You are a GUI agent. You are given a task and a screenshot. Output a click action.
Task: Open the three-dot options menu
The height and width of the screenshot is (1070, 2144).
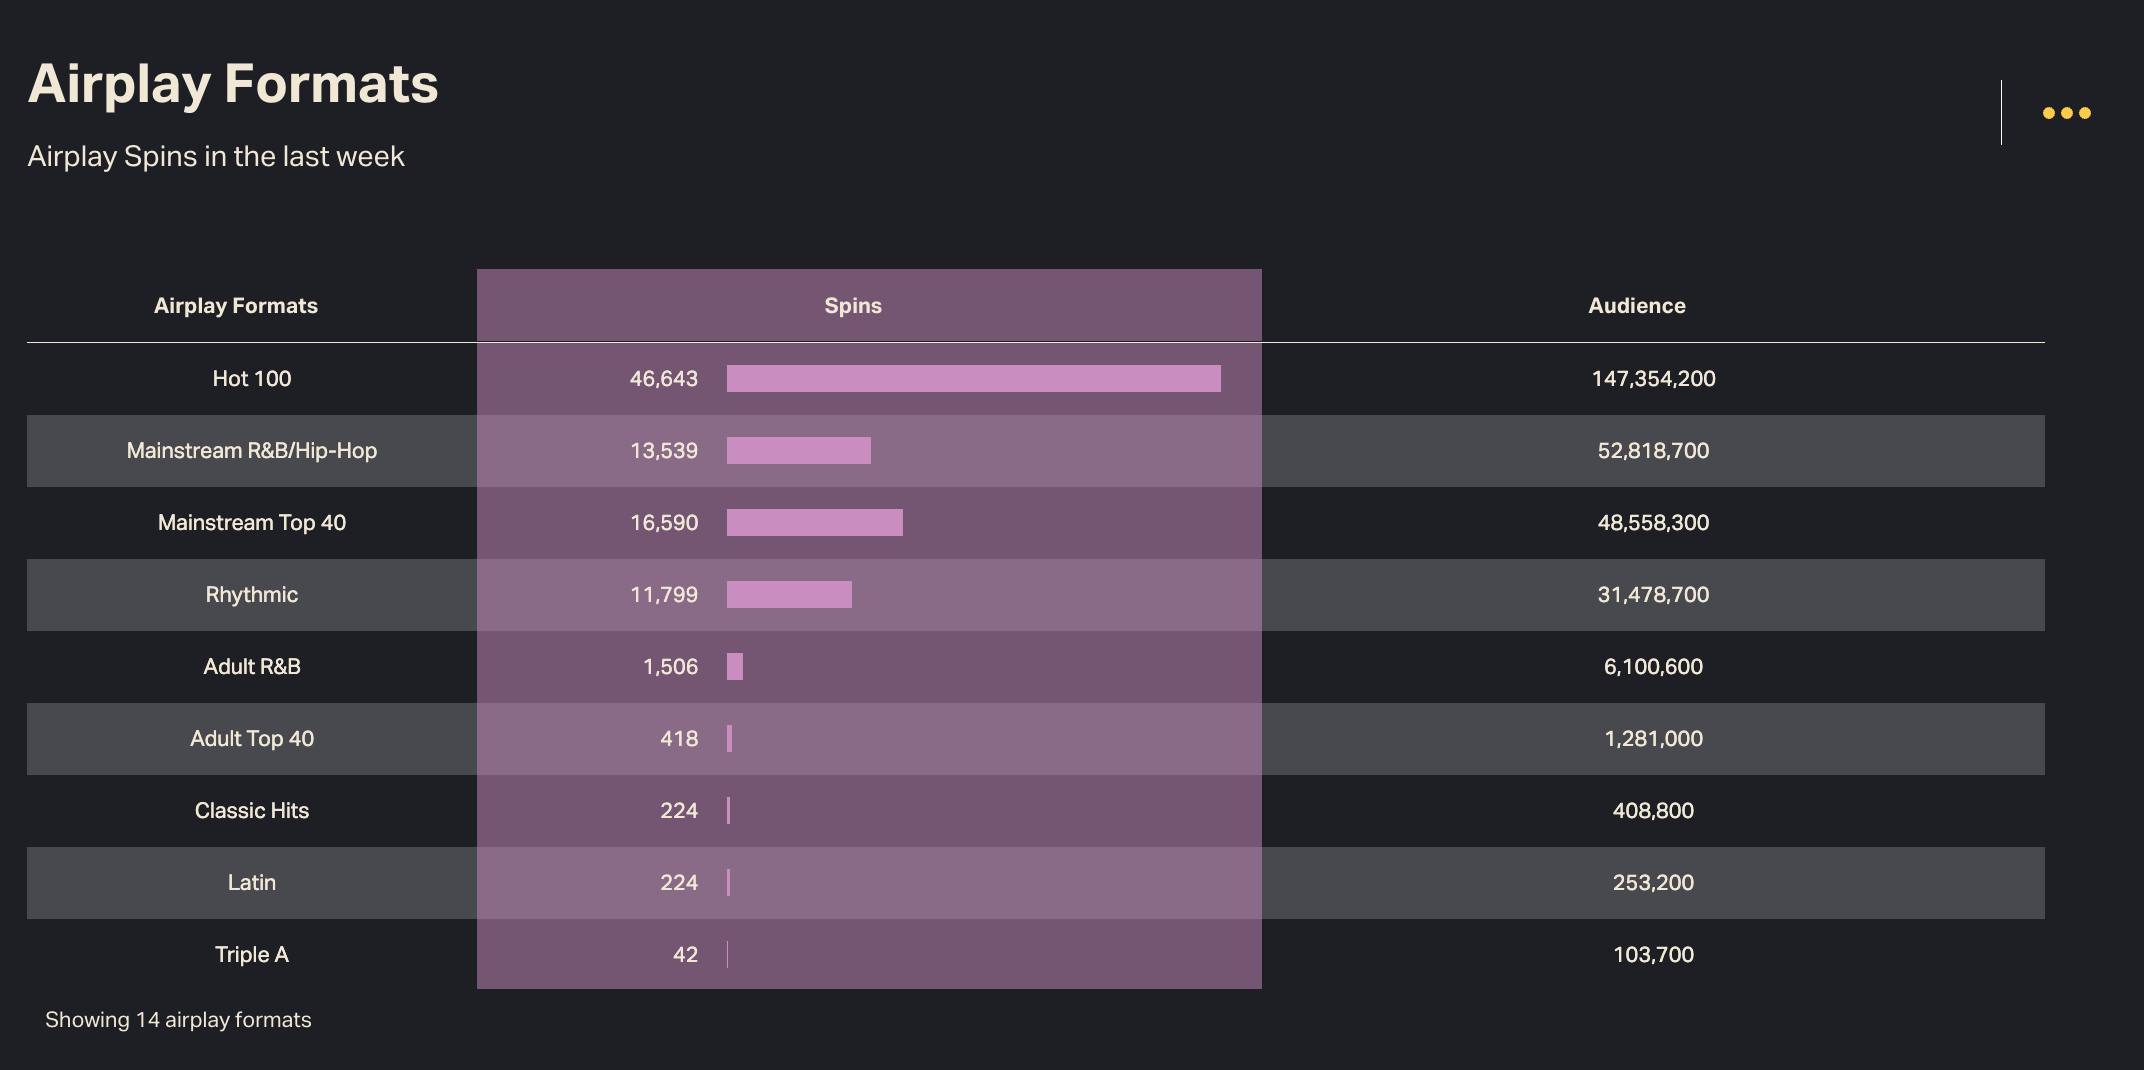2066,113
